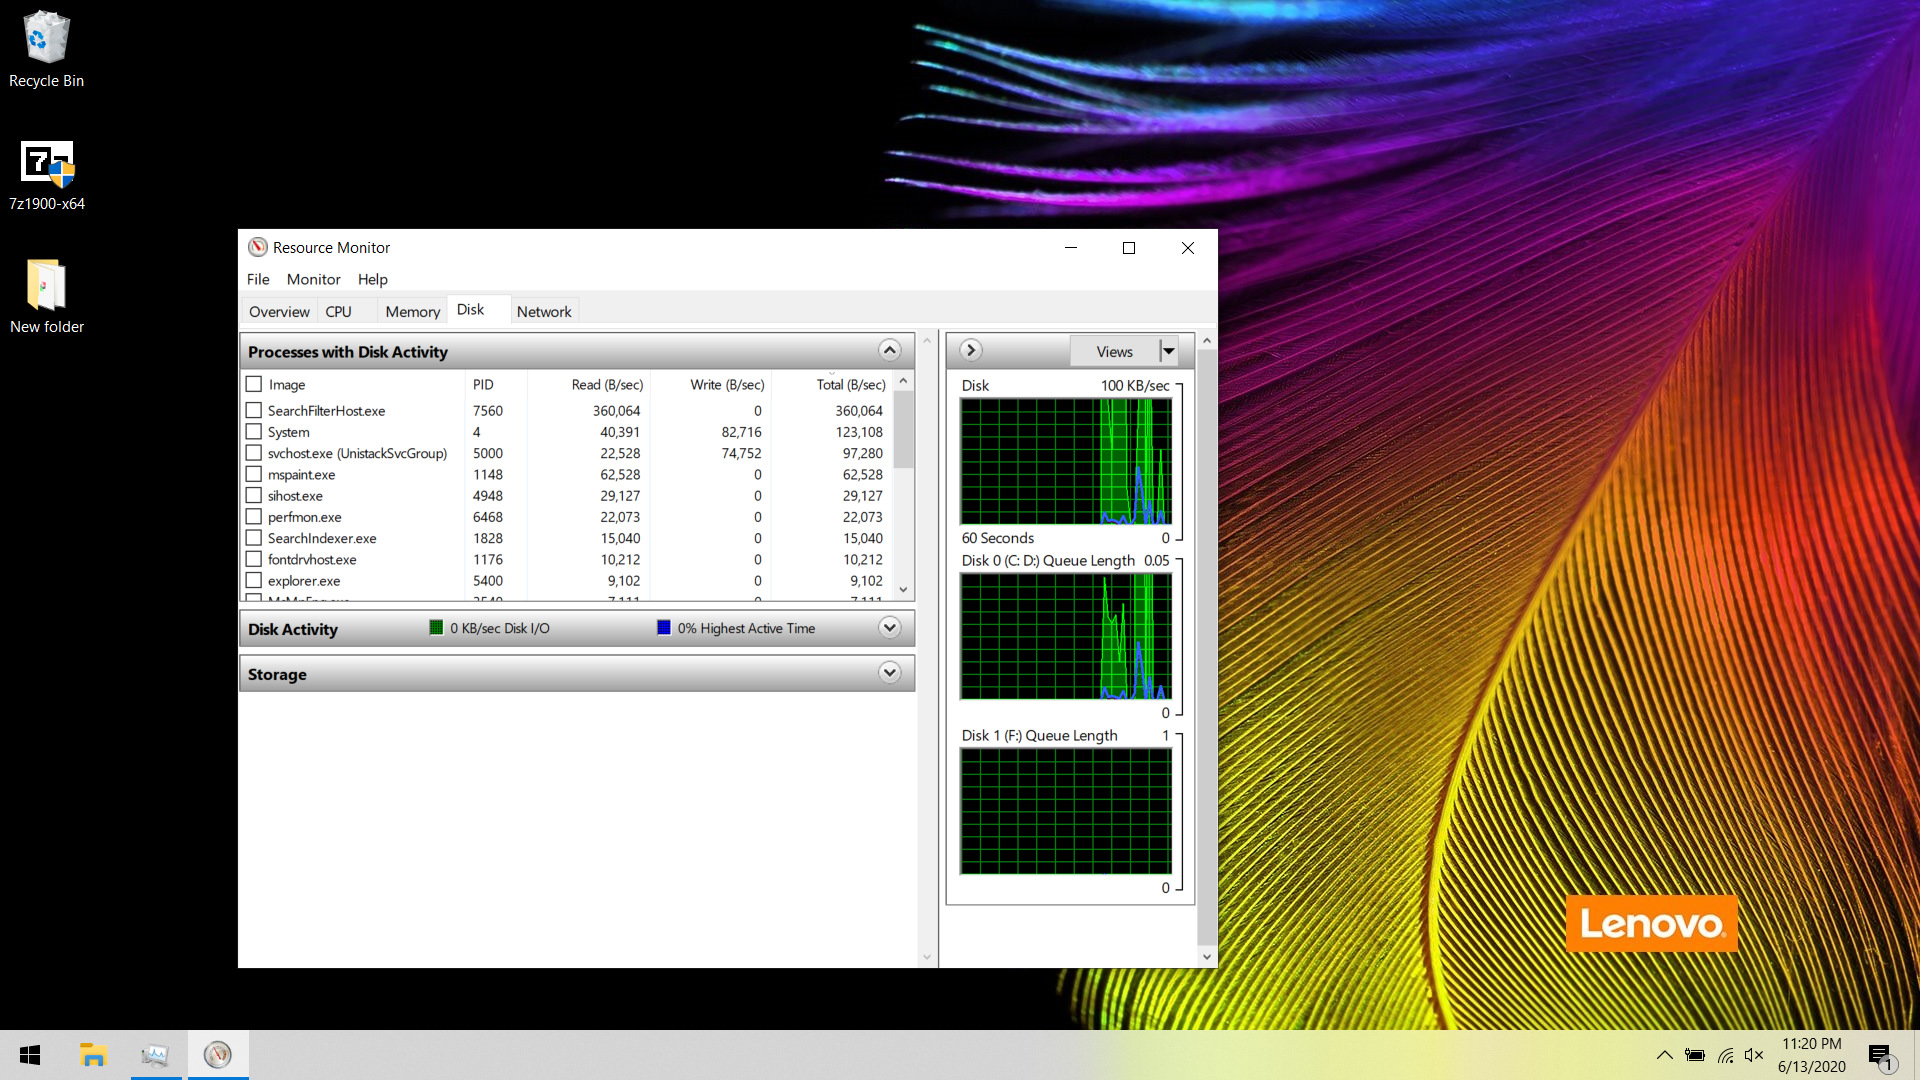
Task: Click the Disk 0 (C: D:) Queue Length graph
Action: pyautogui.click(x=1066, y=636)
